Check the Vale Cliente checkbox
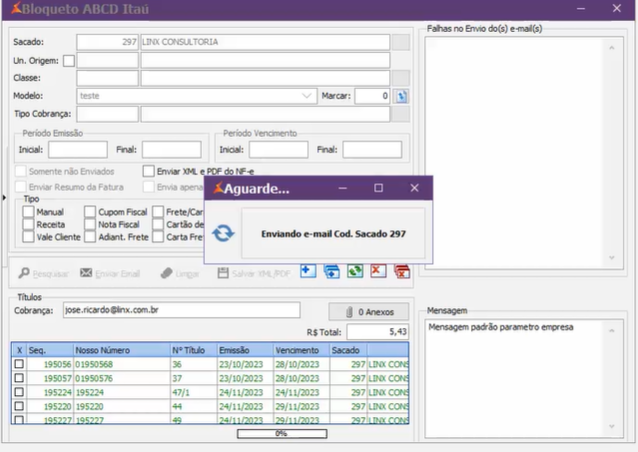The width and height of the screenshot is (638, 452). 28,237
